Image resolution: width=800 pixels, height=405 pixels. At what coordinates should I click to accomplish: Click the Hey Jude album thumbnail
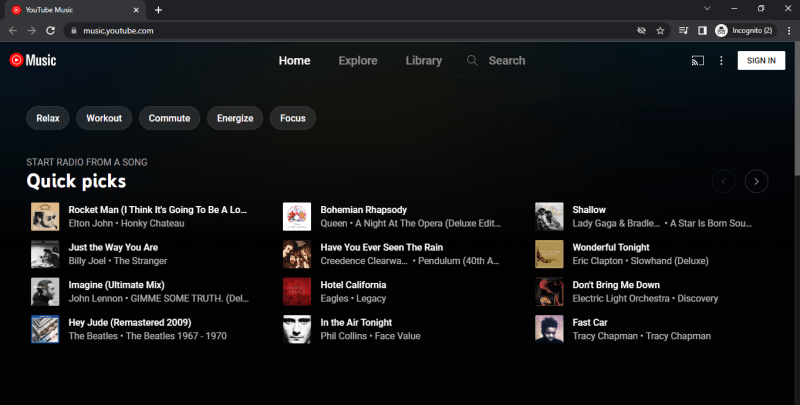click(45, 329)
